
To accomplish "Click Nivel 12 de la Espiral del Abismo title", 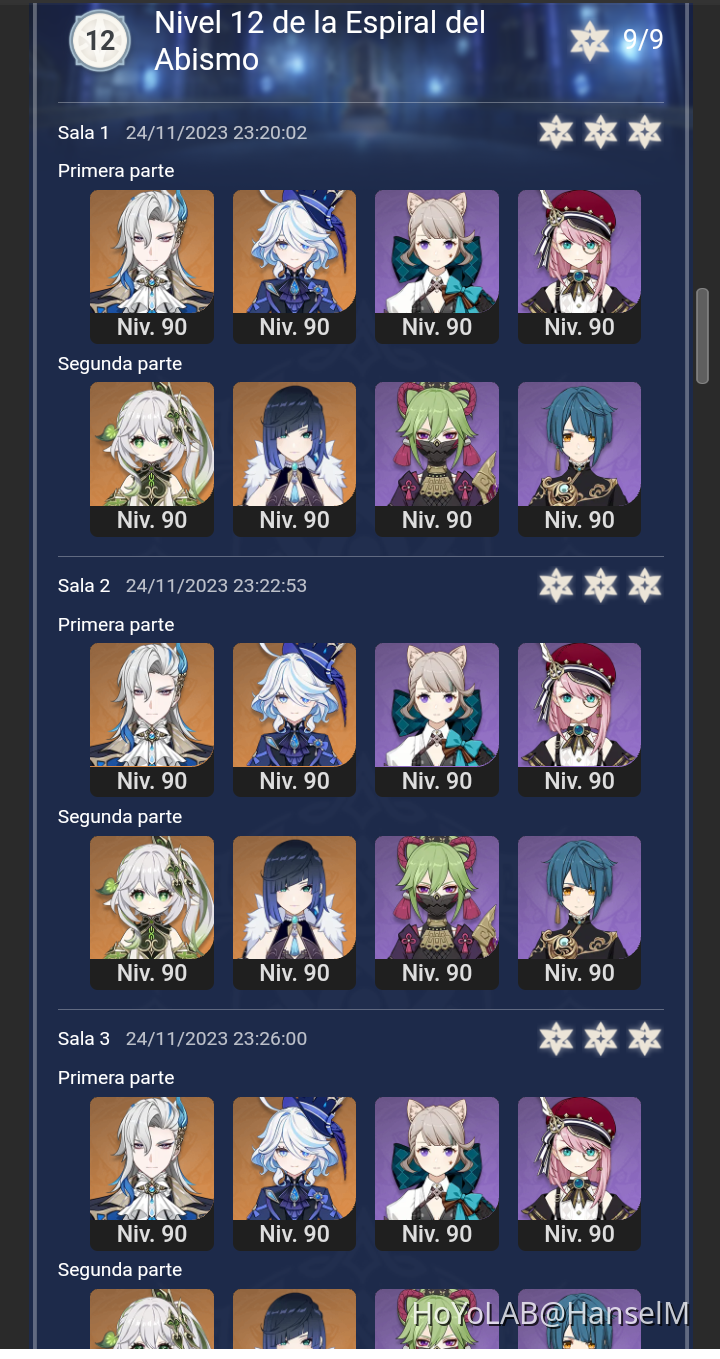I will [x=320, y=41].
